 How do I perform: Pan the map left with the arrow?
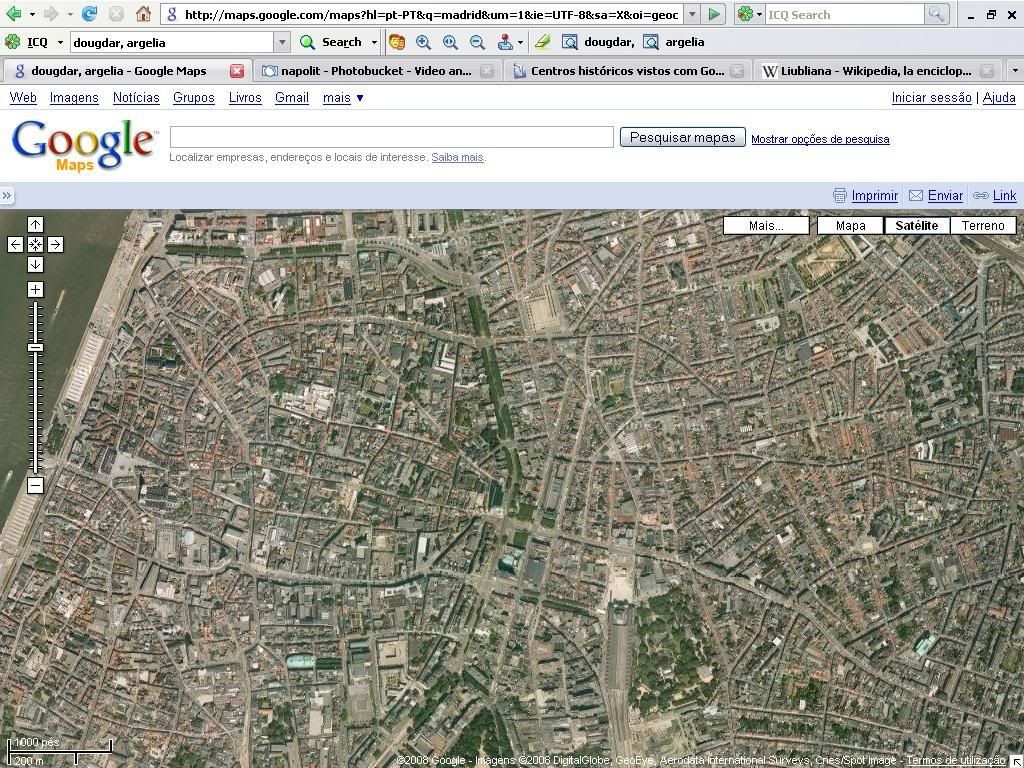click(x=15, y=245)
